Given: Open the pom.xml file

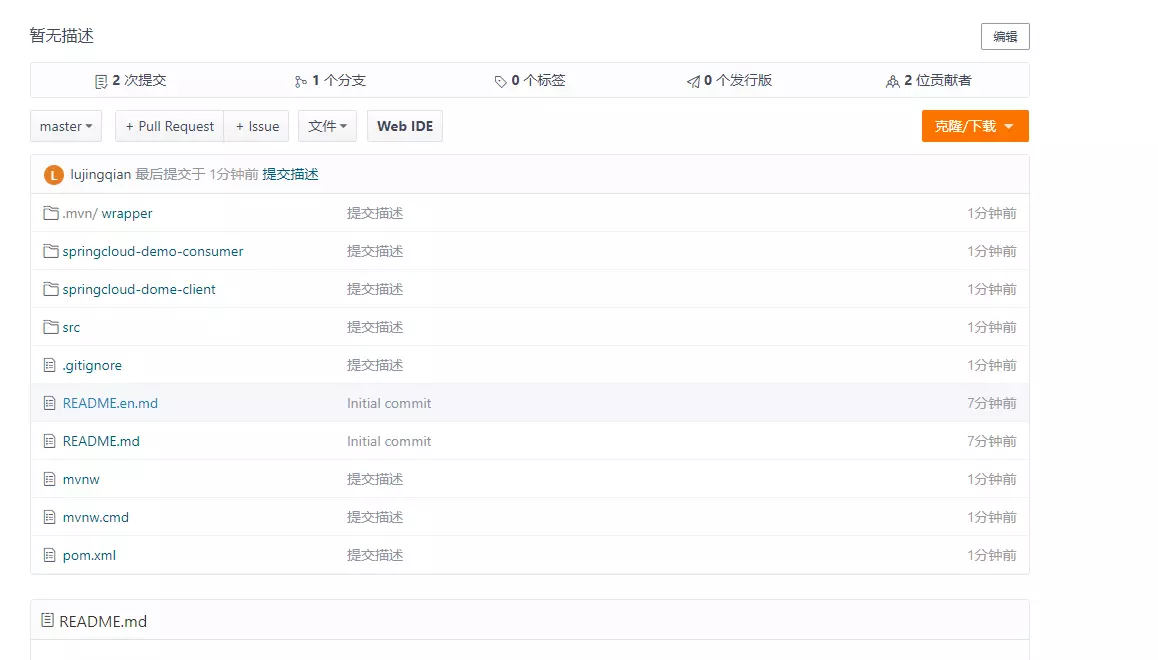Looking at the screenshot, I should click(x=89, y=555).
